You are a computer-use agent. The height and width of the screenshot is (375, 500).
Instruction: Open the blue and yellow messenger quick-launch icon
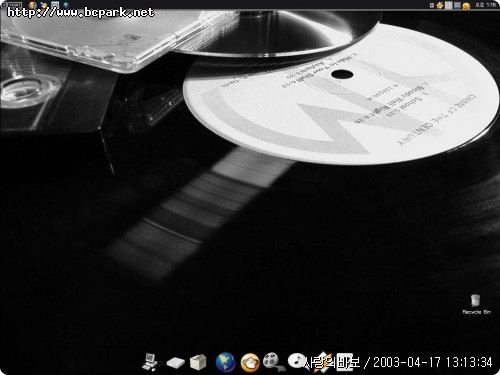click(x=44, y=5)
